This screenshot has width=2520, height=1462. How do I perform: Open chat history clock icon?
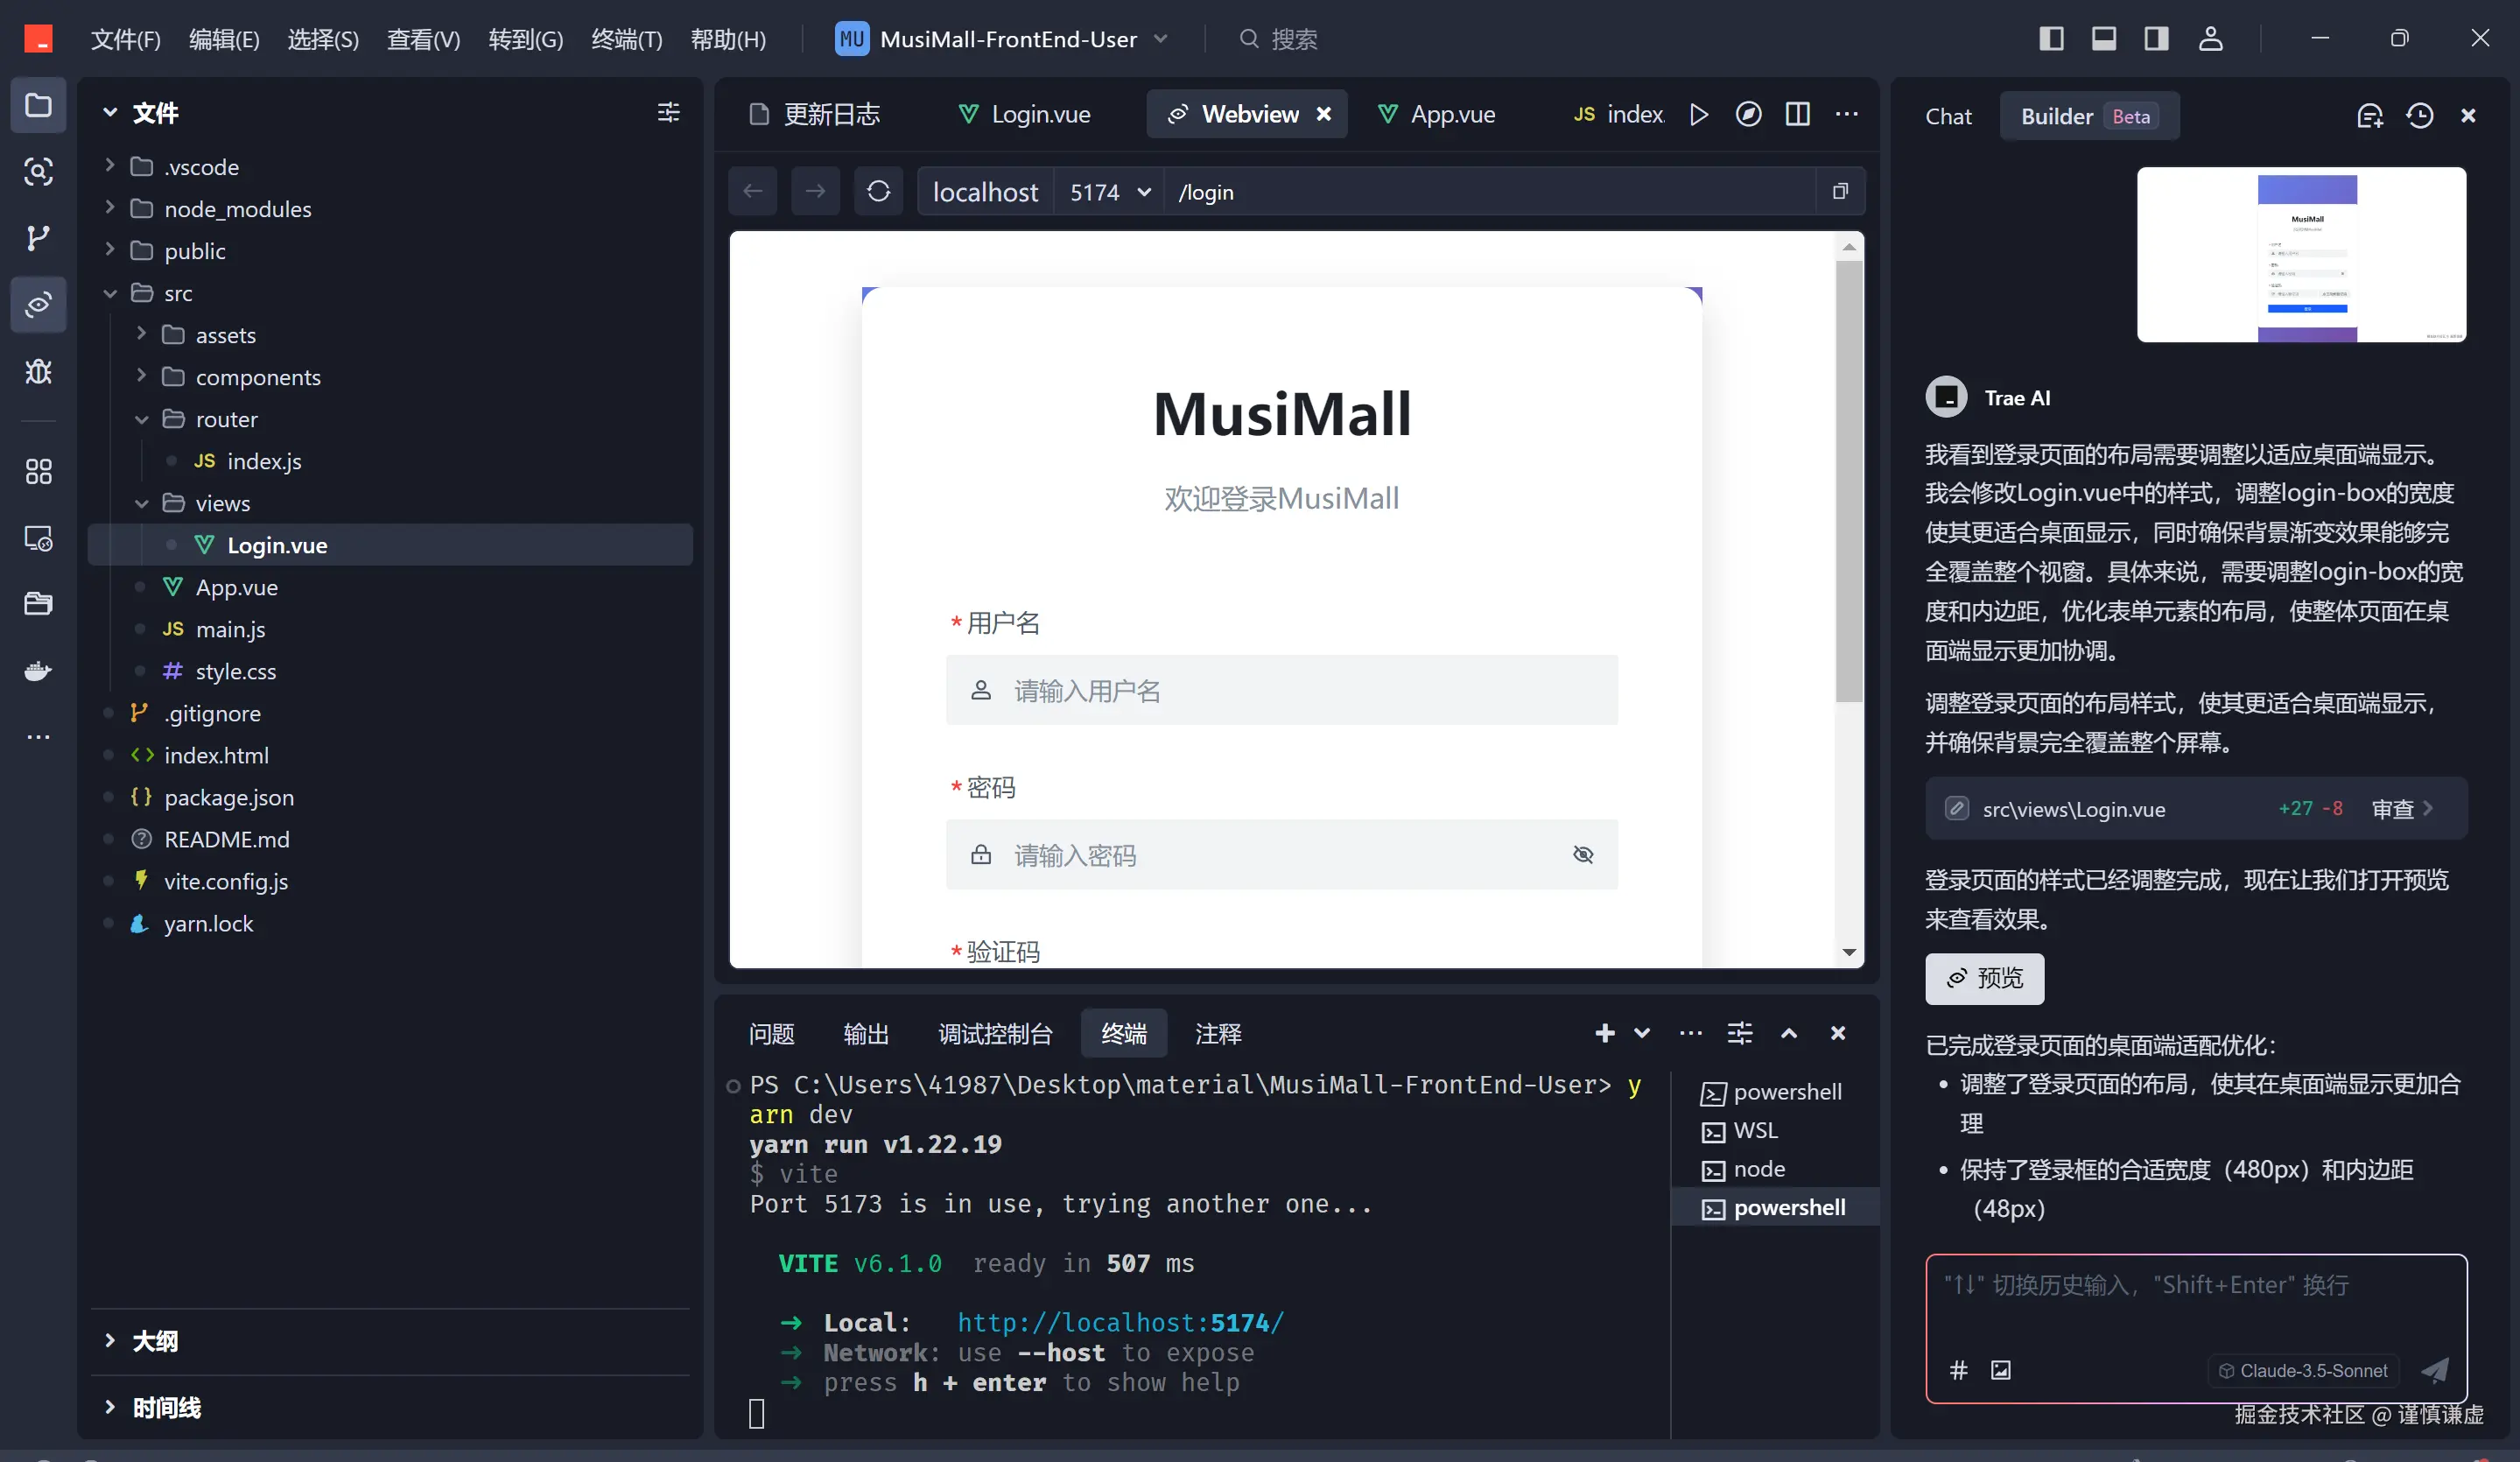[2419, 116]
